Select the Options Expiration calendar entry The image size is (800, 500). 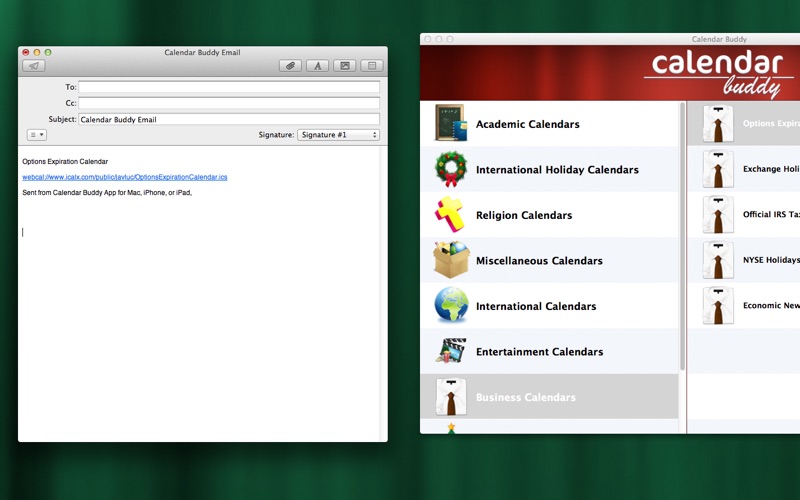point(744,123)
